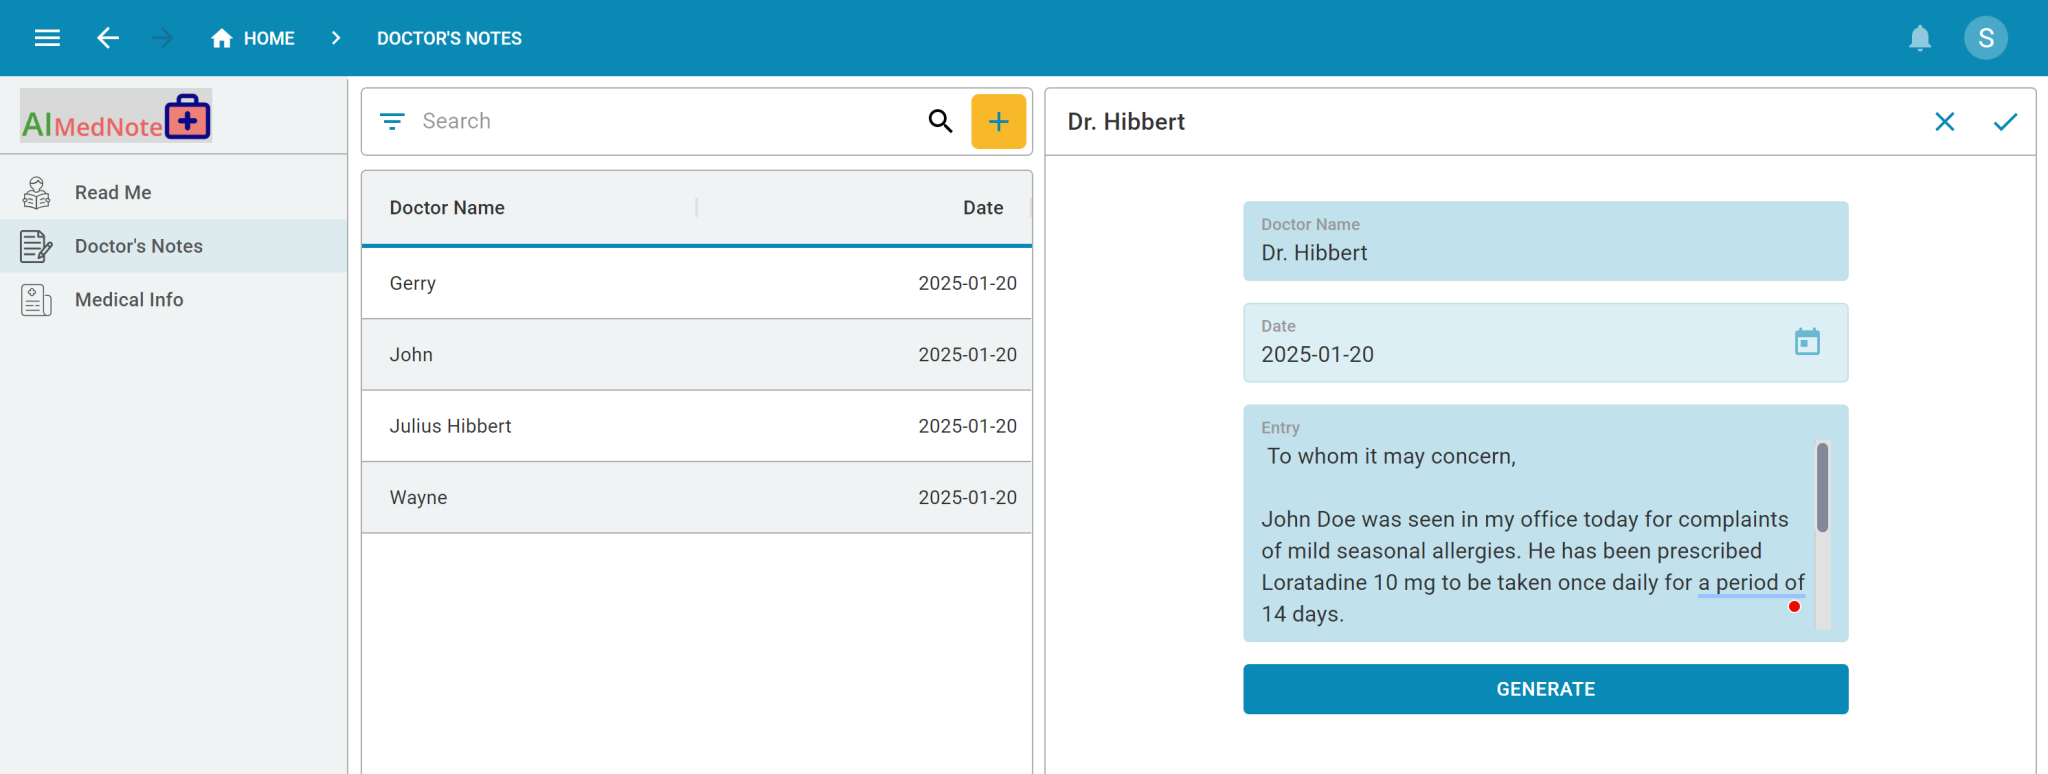Sort the list by Date column

click(x=982, y=207)
